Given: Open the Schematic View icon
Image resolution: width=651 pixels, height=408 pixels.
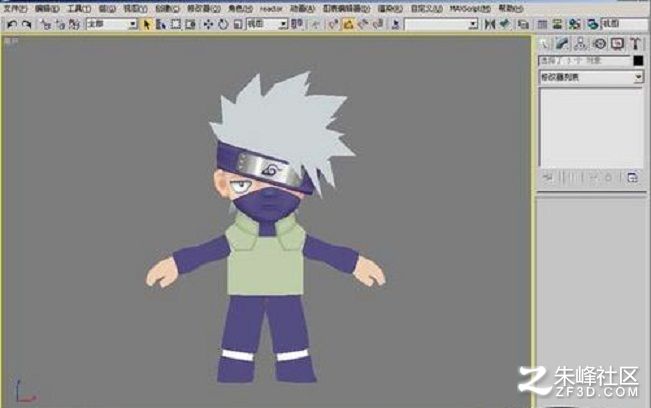Looking at the screenshot, I should [x=557, y=24].
